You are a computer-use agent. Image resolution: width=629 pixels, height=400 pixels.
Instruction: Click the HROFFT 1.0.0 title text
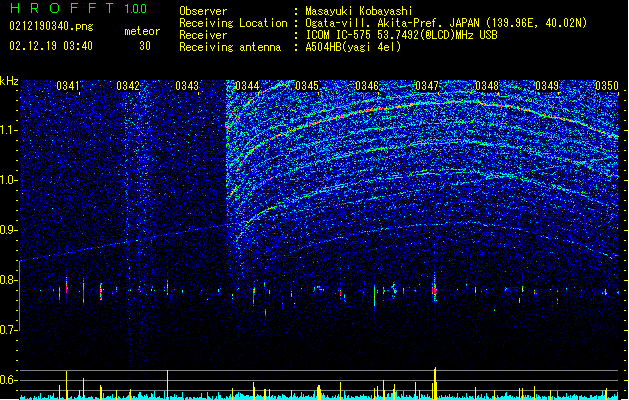(x=78, y=8)
